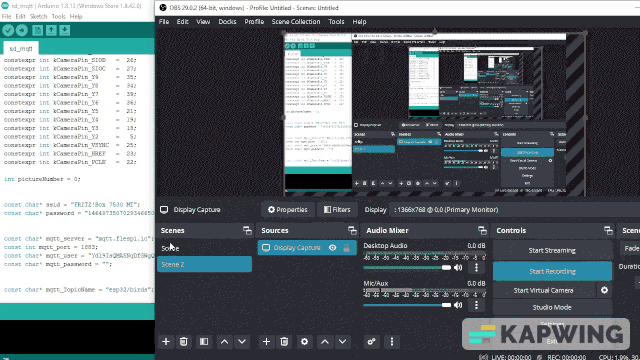Open Virtual Camera settings gear
The image size is (640, 360).
[604, 290]
